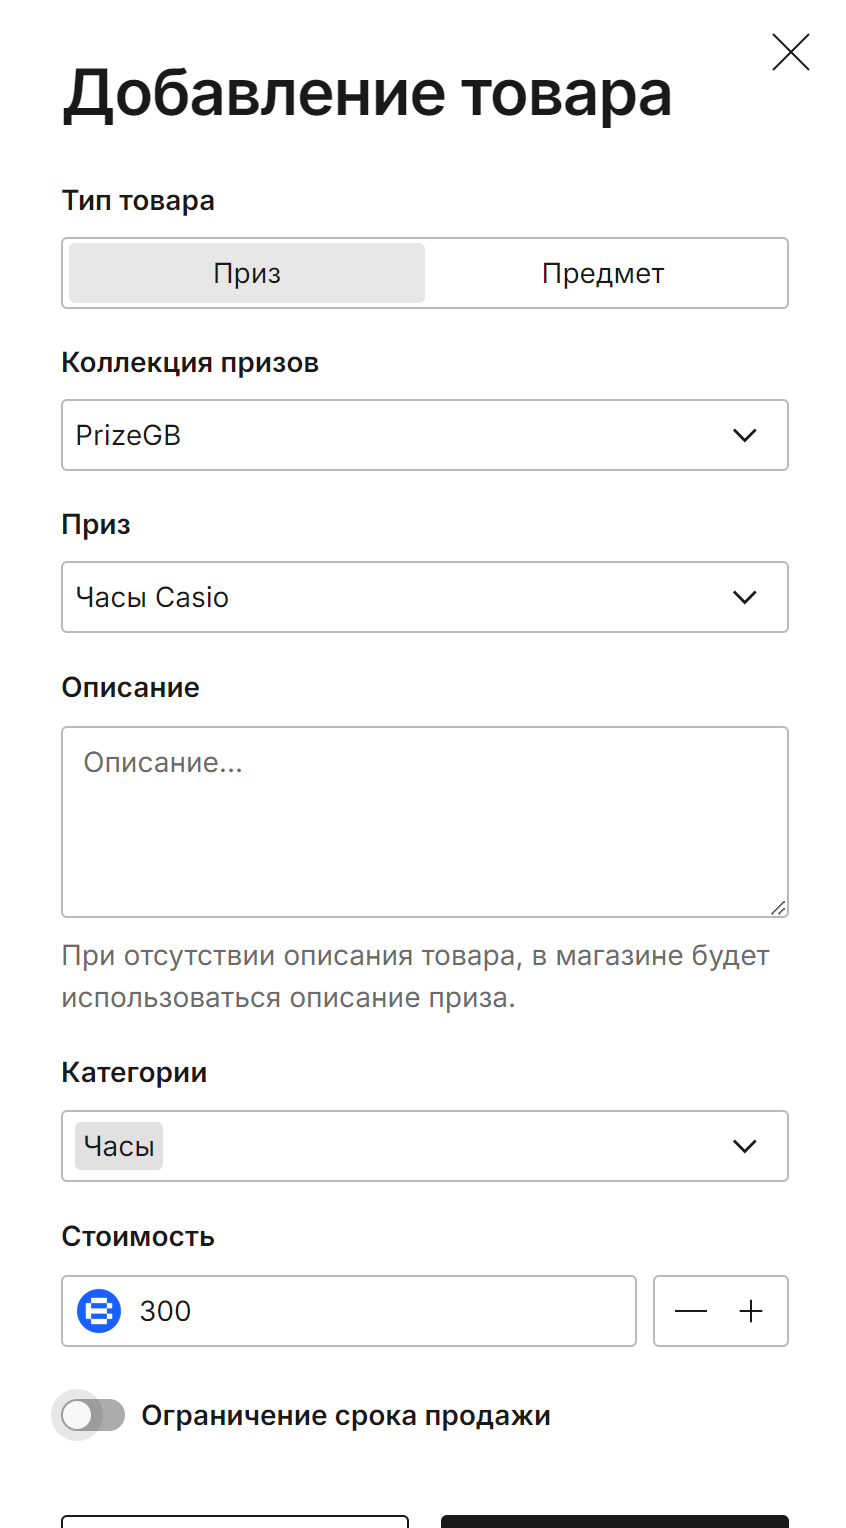Click the PrizeGB dropdown chevron arrow
846x1528 pixels.
(744, 435)
